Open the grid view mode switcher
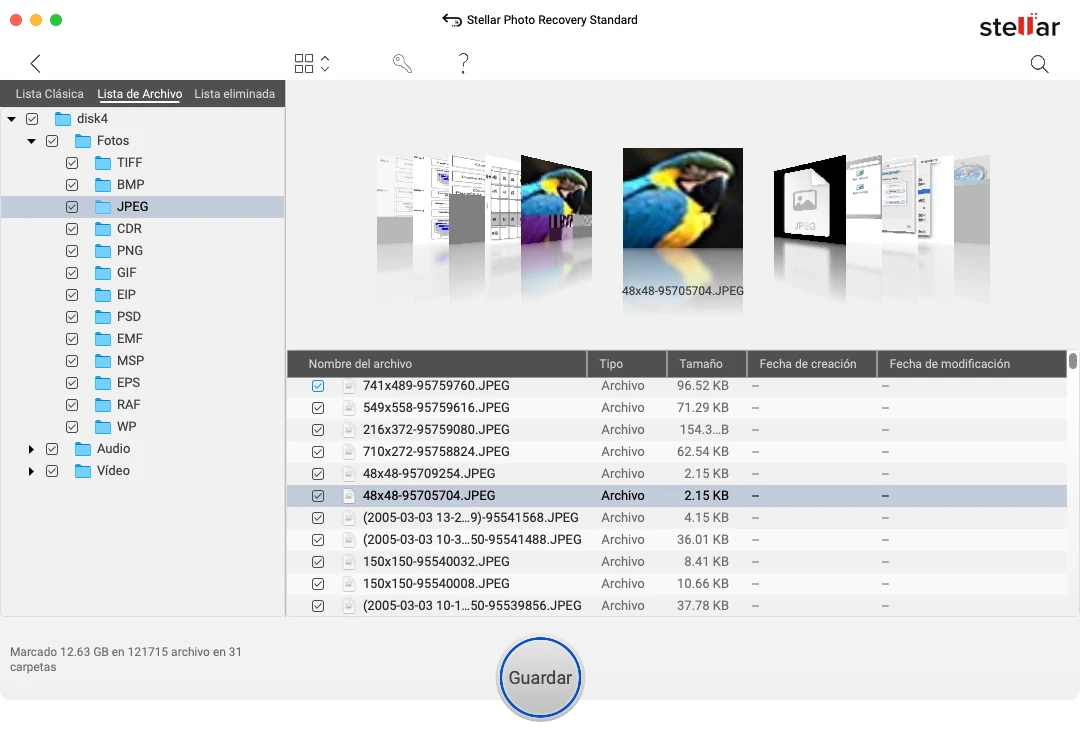The image size is (1080, 740). pos(311,64)
